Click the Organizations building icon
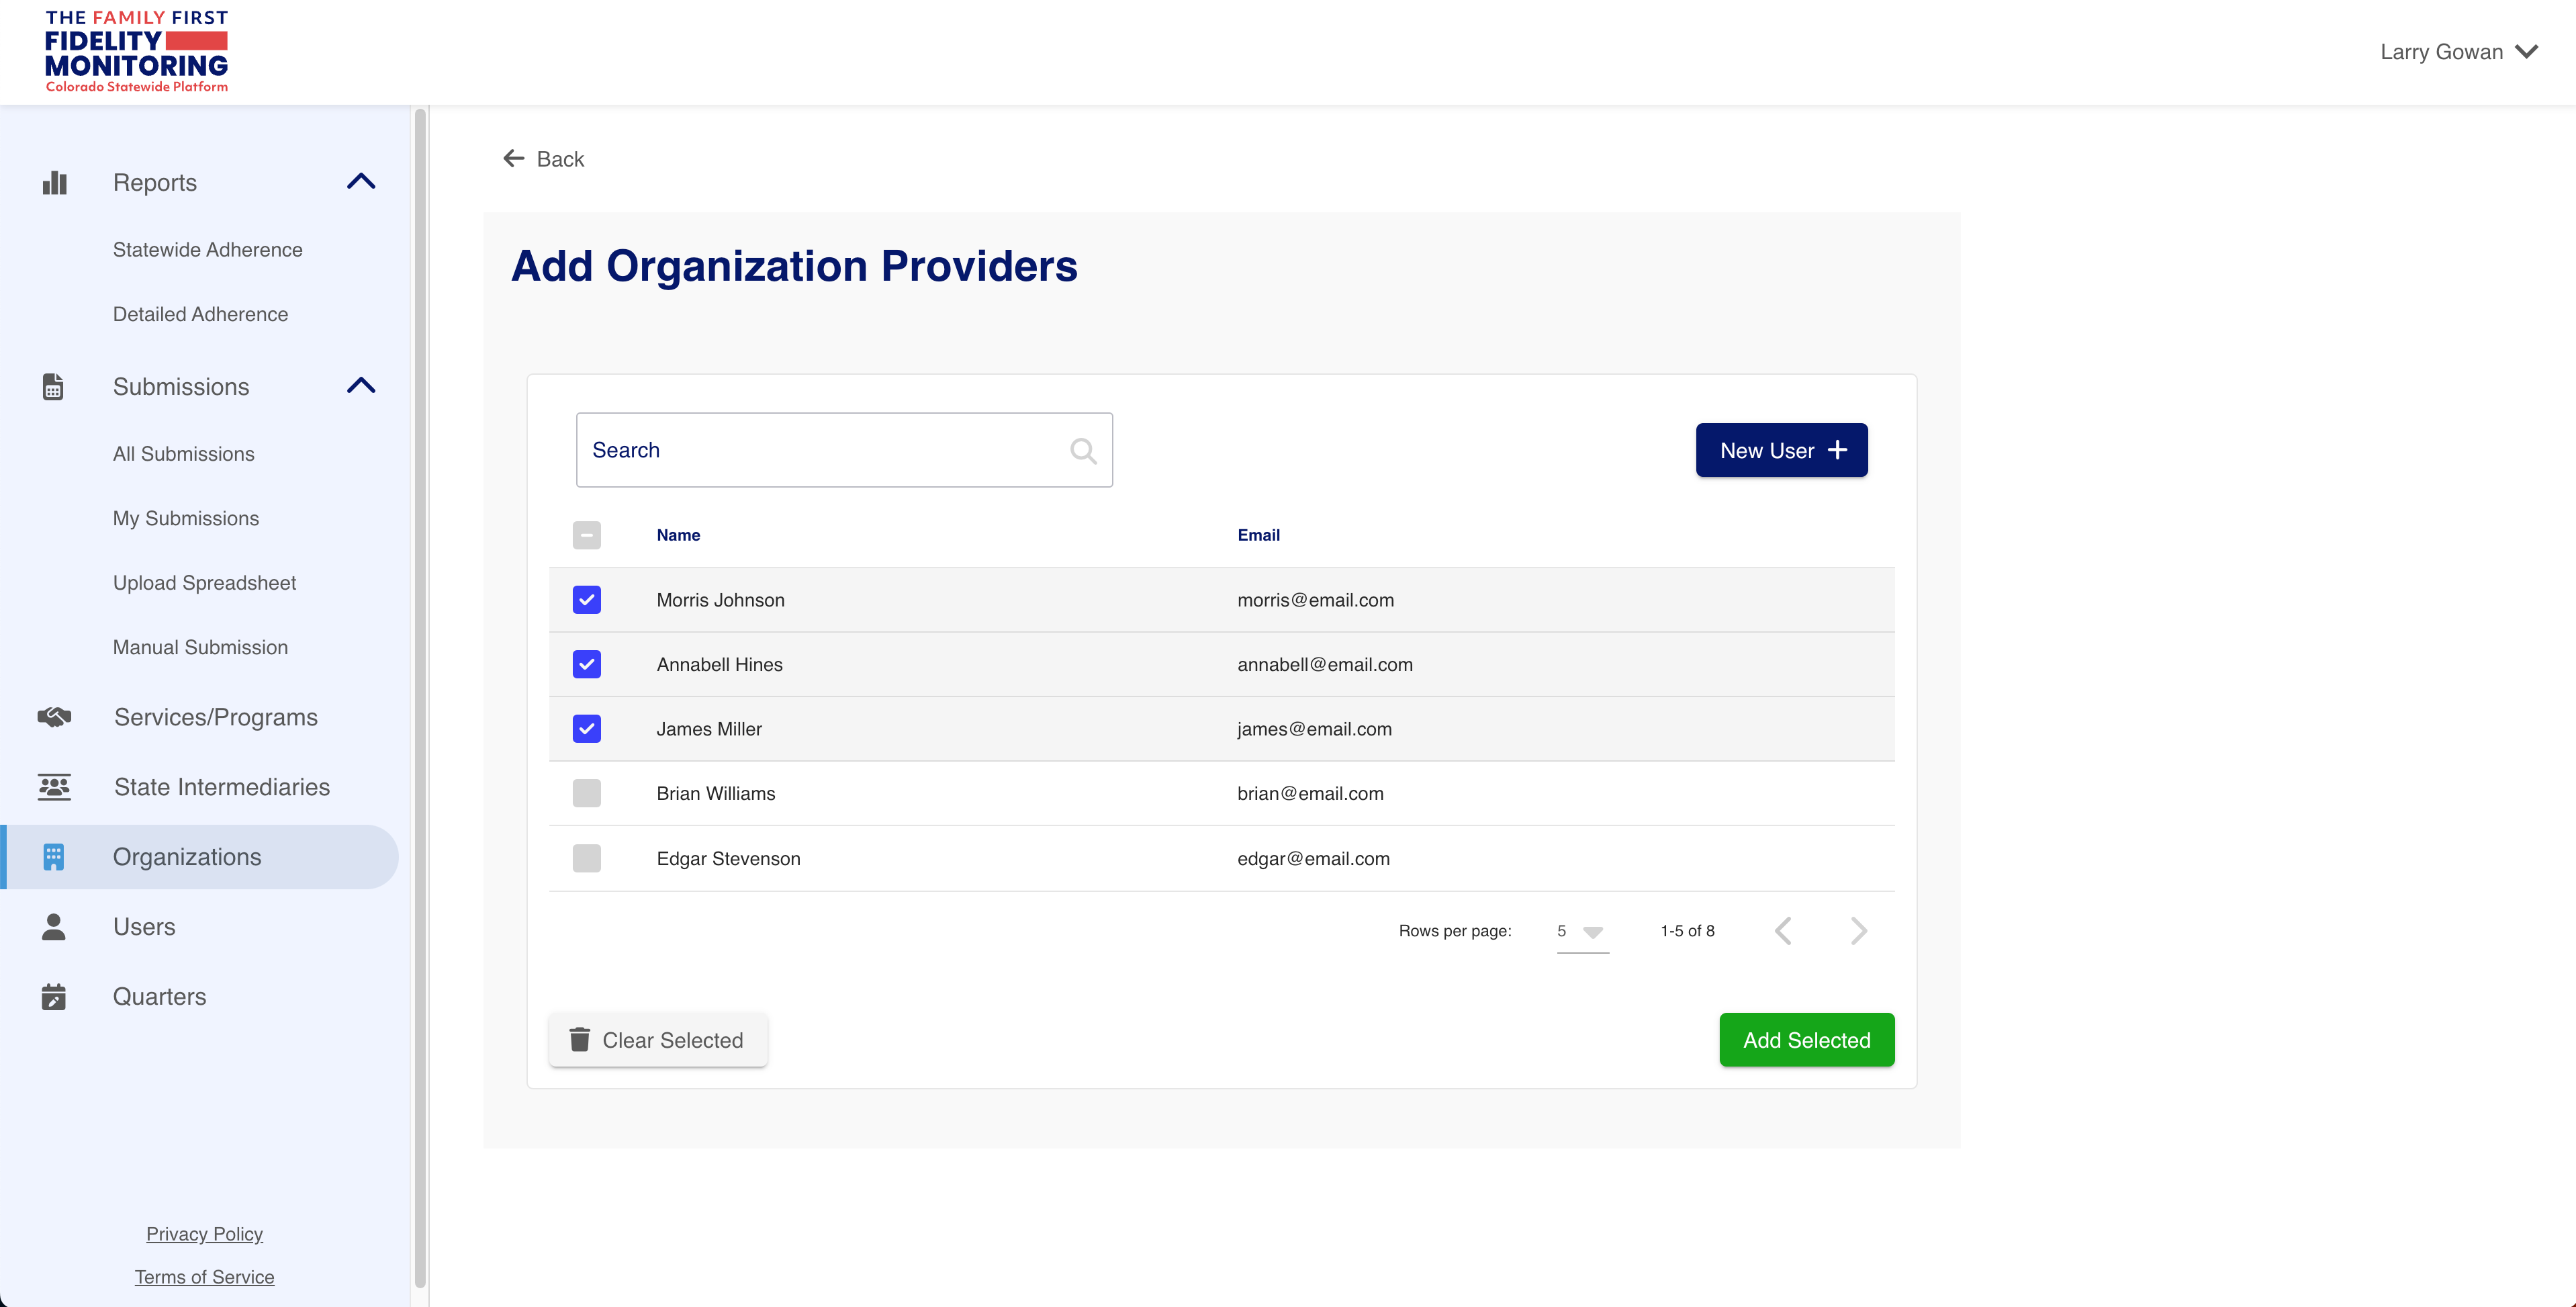The width and height of the screenshot is (2576, 1307). coord(54,857)
